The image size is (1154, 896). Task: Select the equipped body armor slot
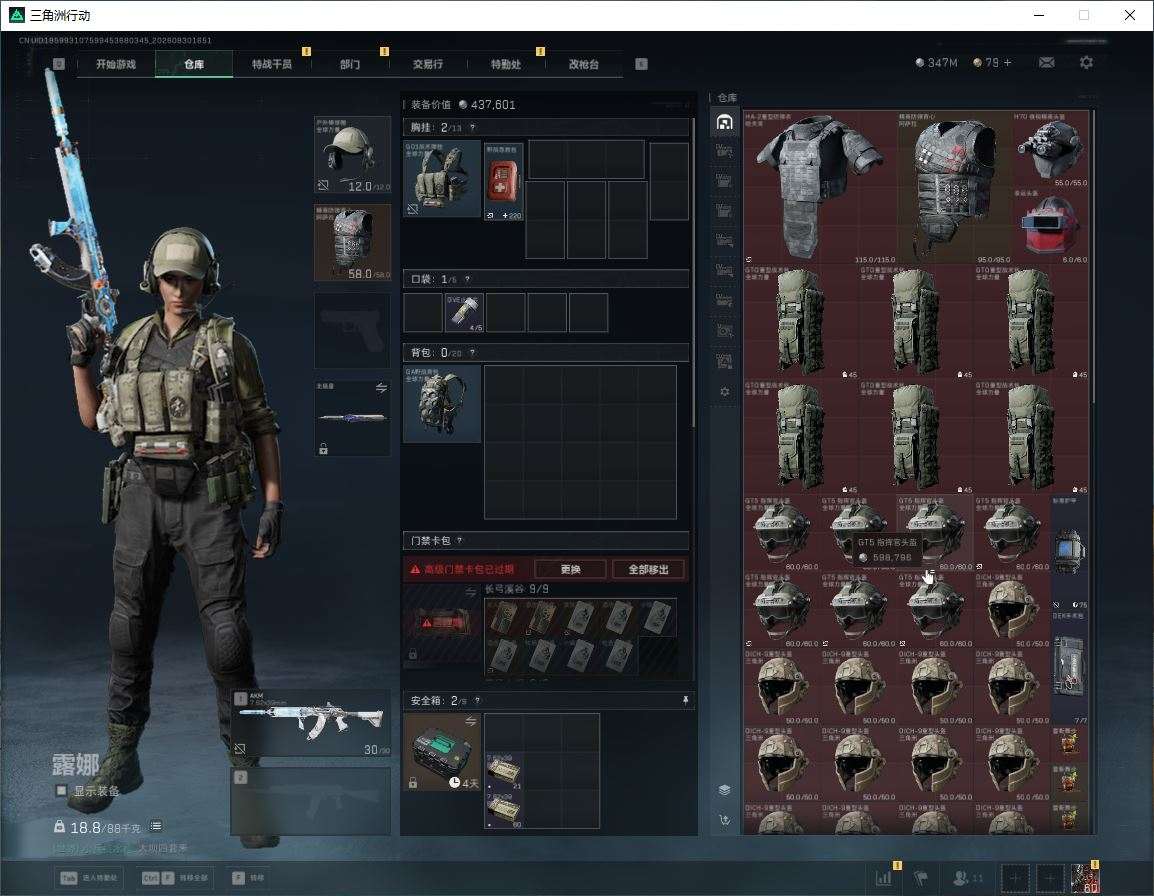click(353, 243)
